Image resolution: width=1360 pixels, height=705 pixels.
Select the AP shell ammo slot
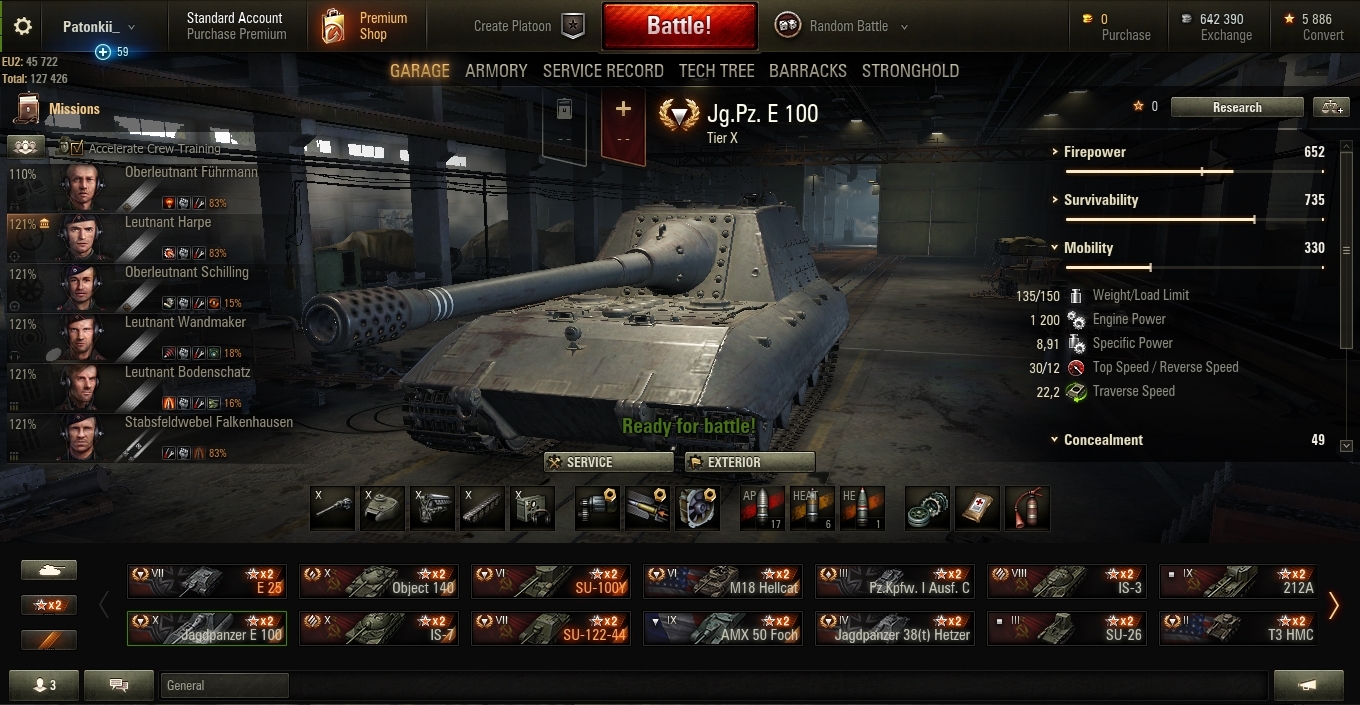[762, 508]
